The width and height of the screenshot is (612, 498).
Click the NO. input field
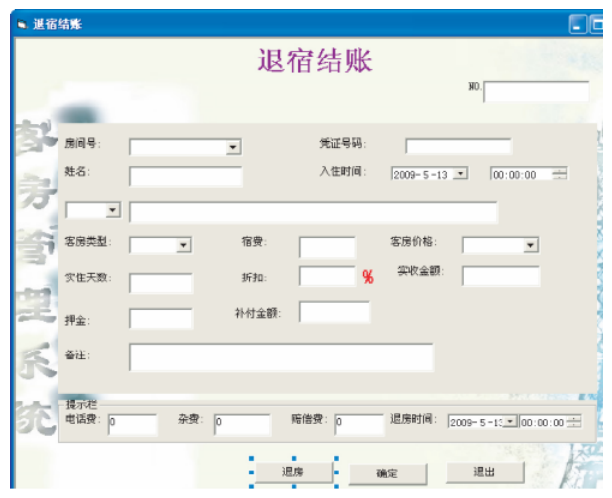point(536,92)
